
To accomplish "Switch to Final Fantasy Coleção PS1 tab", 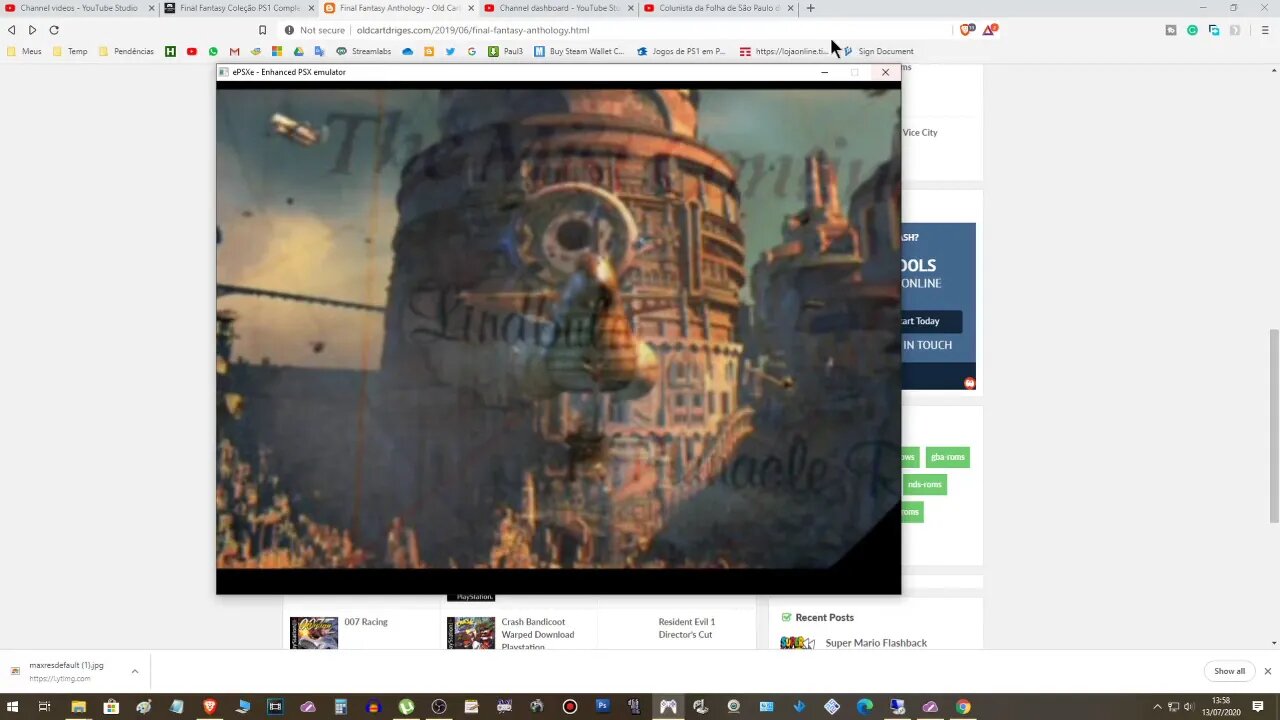I will pos(240,8).
